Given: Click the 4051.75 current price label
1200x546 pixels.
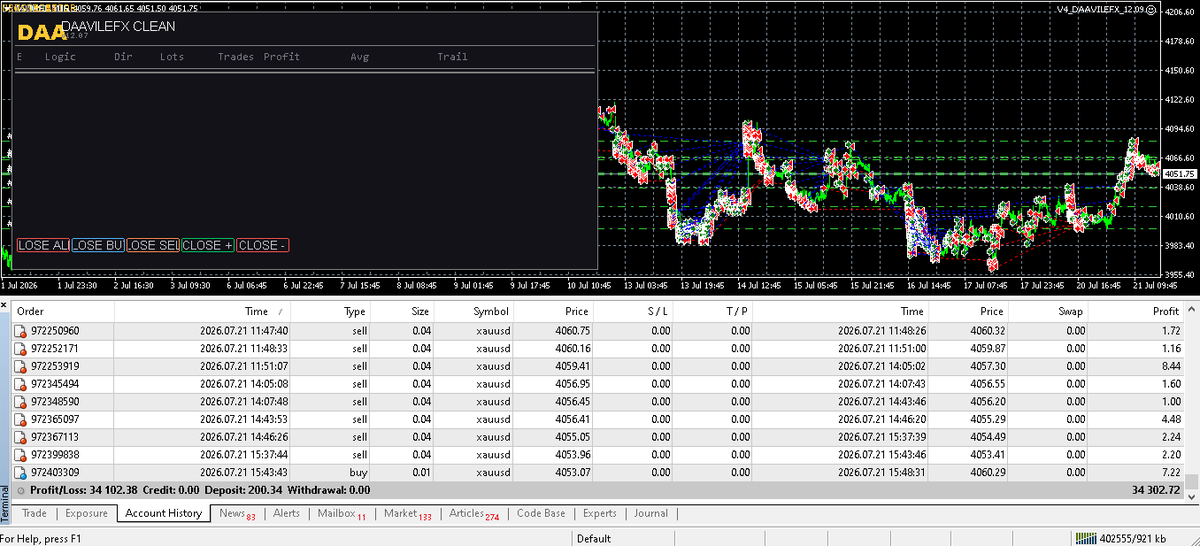Looking at the screenshot, I should (1178, 173).
